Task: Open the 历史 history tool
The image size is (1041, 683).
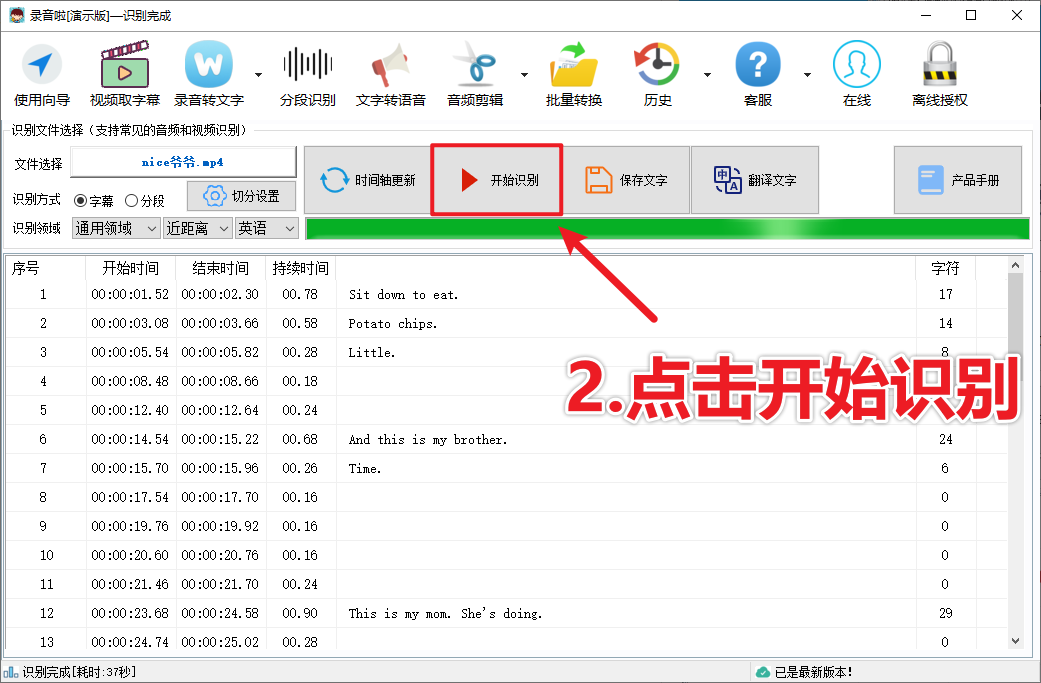Action: pyautogui.click(x=657, y=74)
